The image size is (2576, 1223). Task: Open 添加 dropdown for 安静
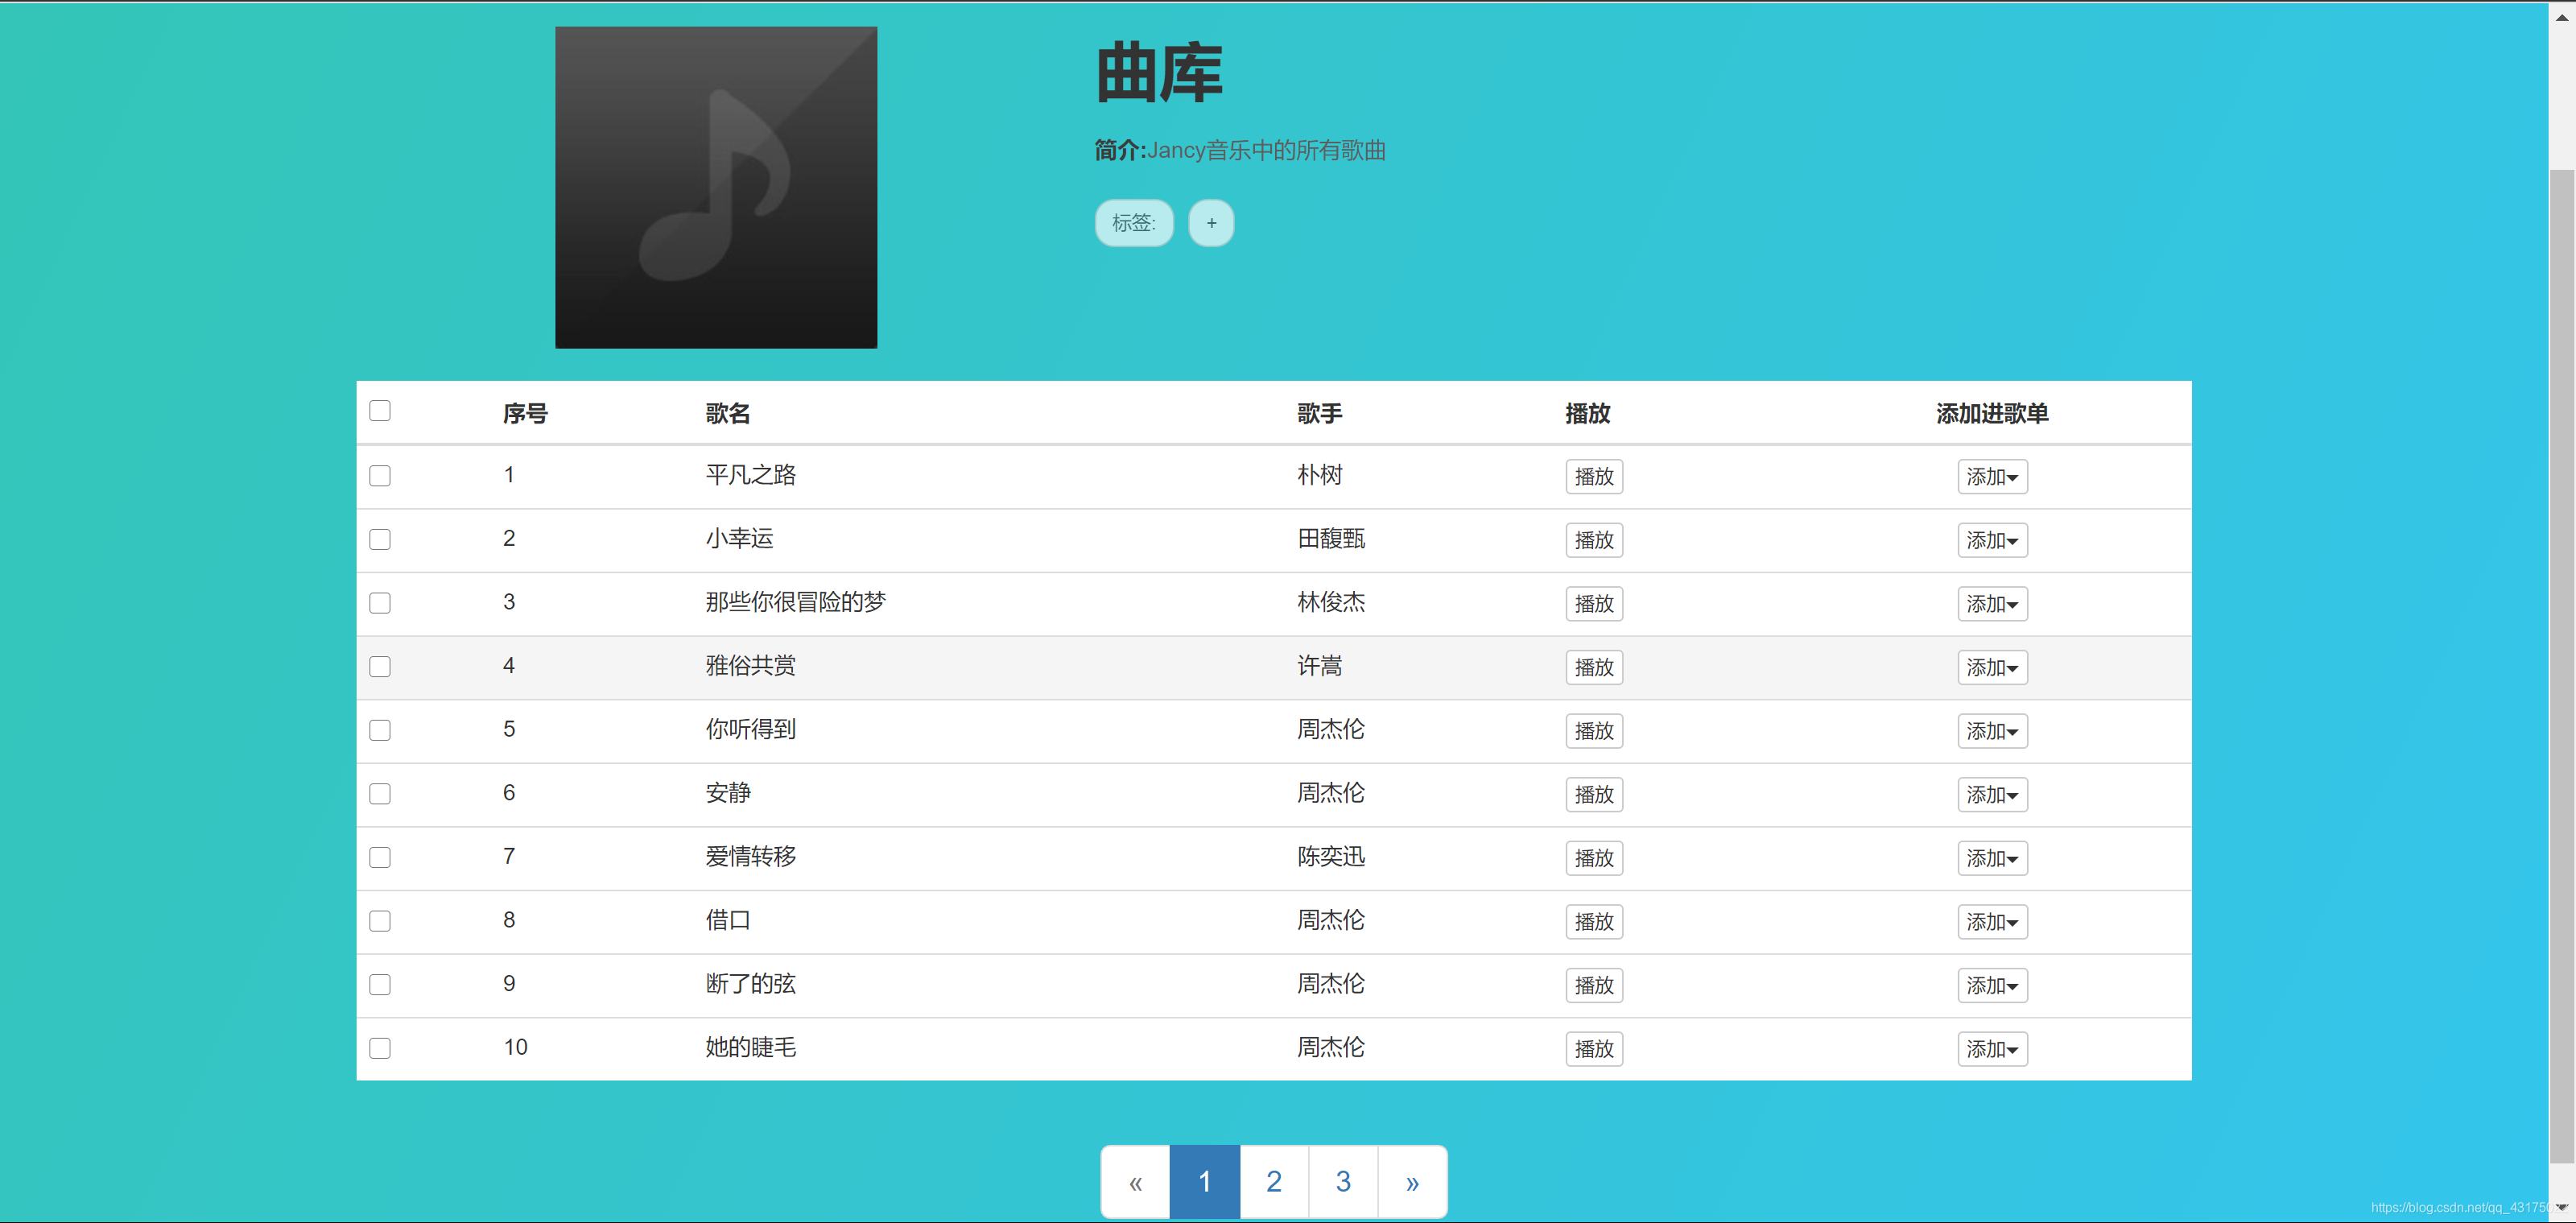pos(1992,795)
